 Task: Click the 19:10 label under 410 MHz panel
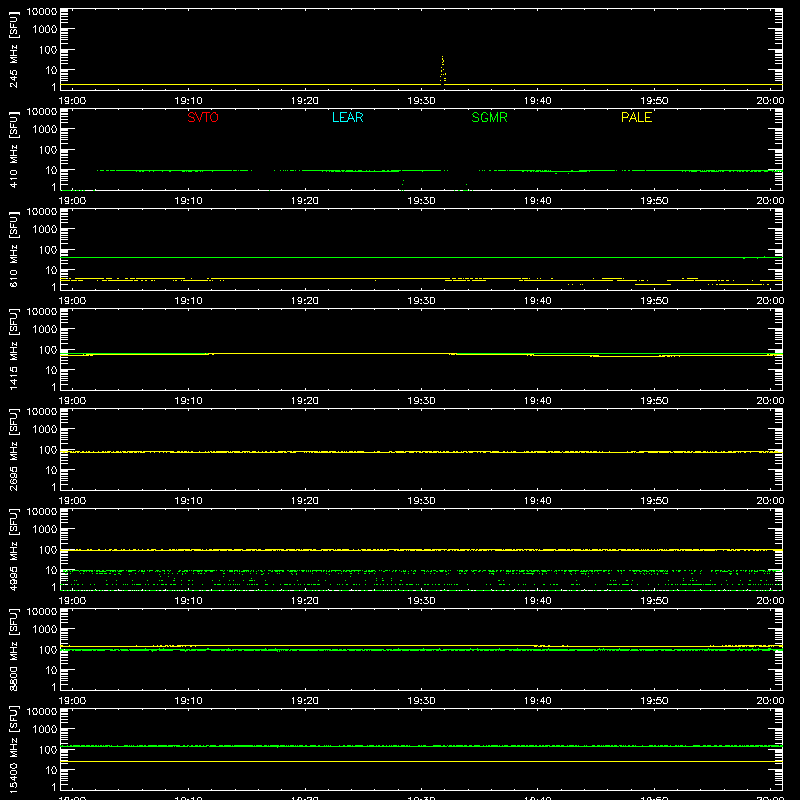click(188, 201)
